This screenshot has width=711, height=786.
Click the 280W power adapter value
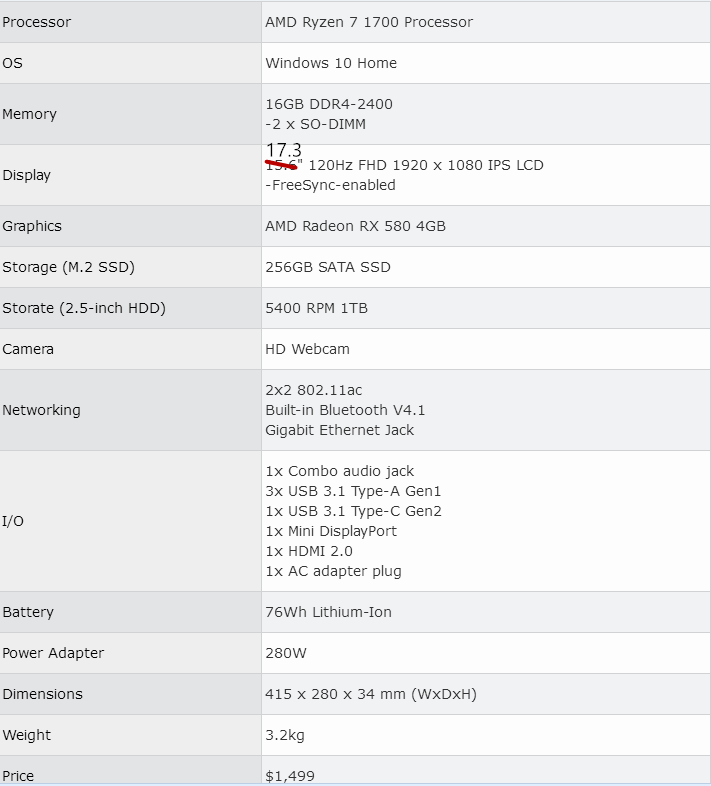(285, 653)
